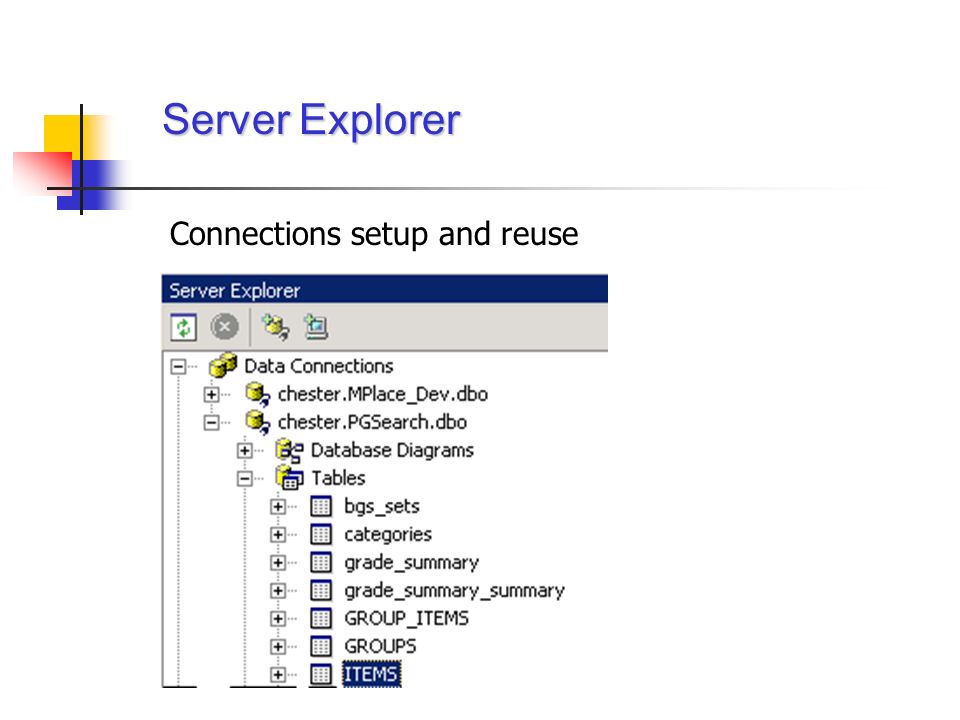Expand the categories table node
This screenshot has width=960, height=720.
278,535
